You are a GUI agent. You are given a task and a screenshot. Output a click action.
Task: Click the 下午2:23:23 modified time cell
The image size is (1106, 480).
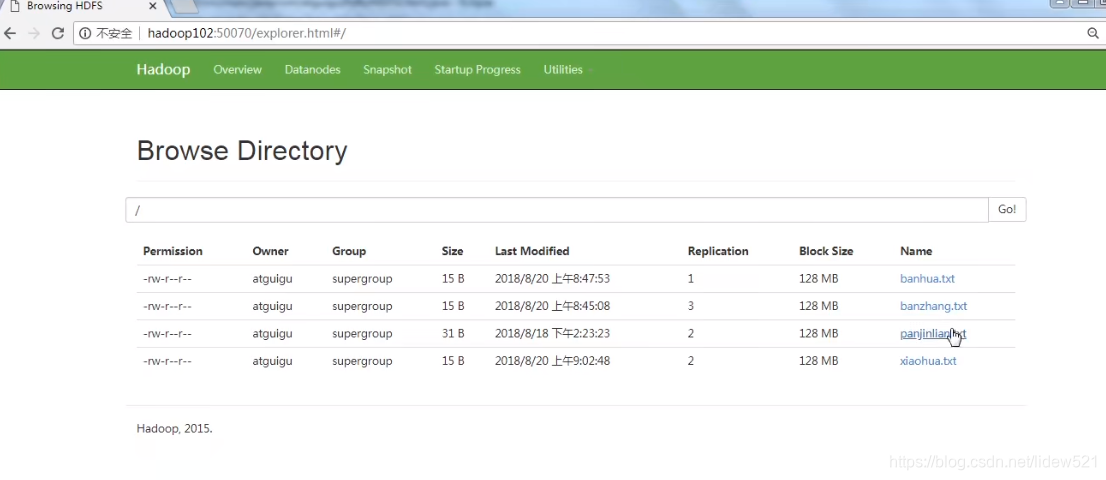552,333
